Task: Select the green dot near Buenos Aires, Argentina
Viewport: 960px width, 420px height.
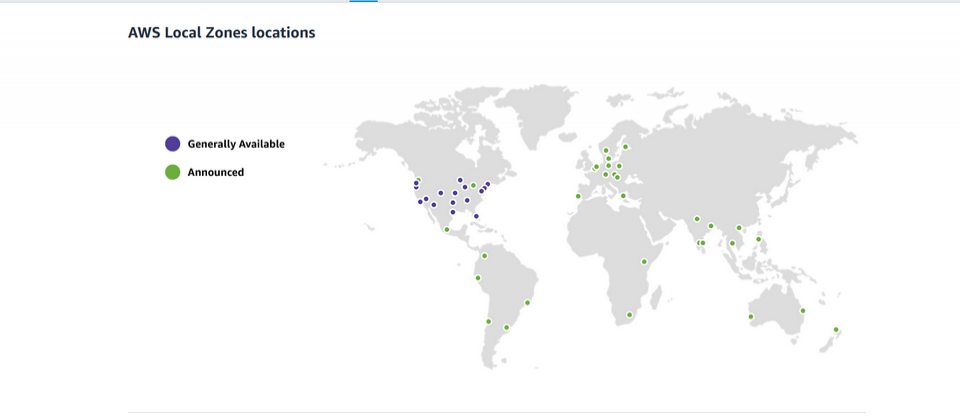Action: [x=506, y=327]
